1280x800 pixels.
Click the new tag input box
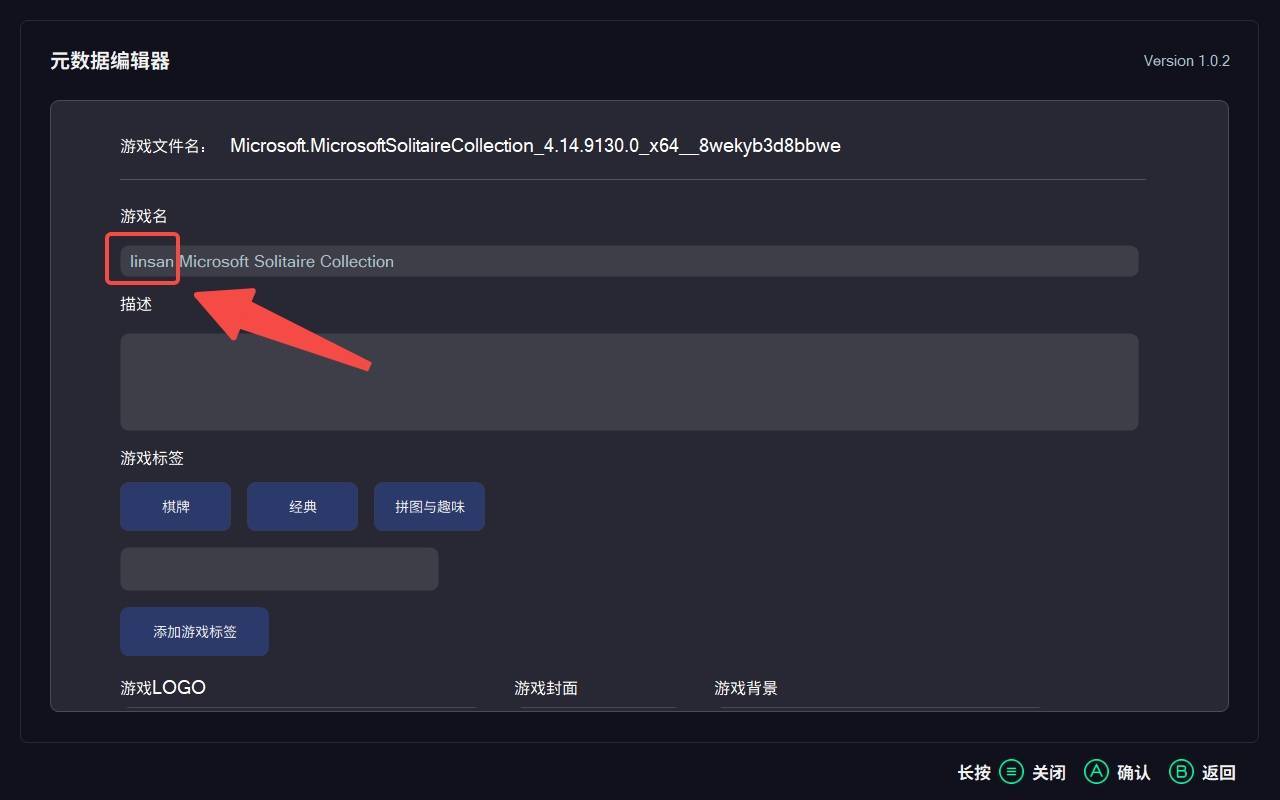tap(279, 569)
